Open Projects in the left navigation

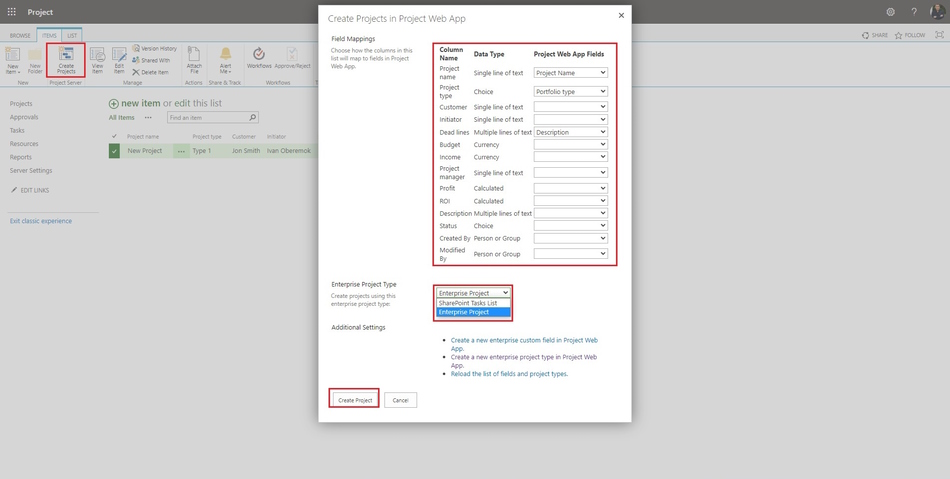[x=21, y=104]
